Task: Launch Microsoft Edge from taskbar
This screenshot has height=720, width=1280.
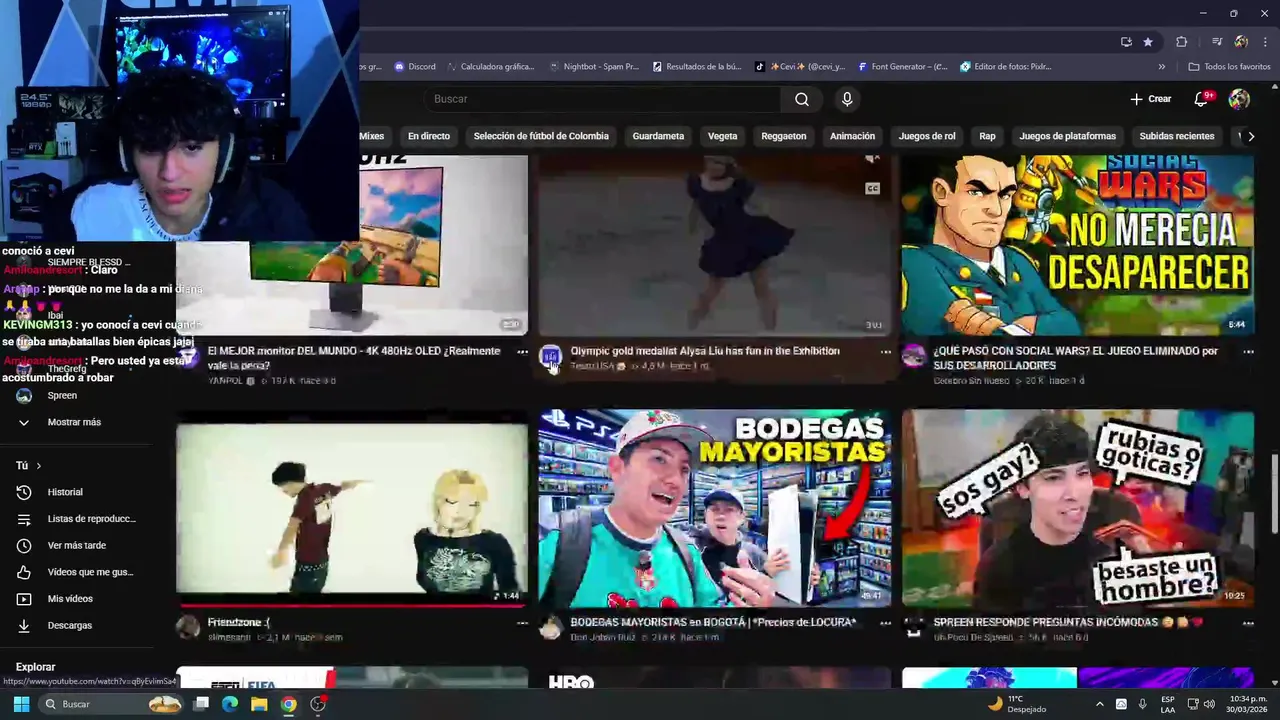Action: (x=229, y=704)
